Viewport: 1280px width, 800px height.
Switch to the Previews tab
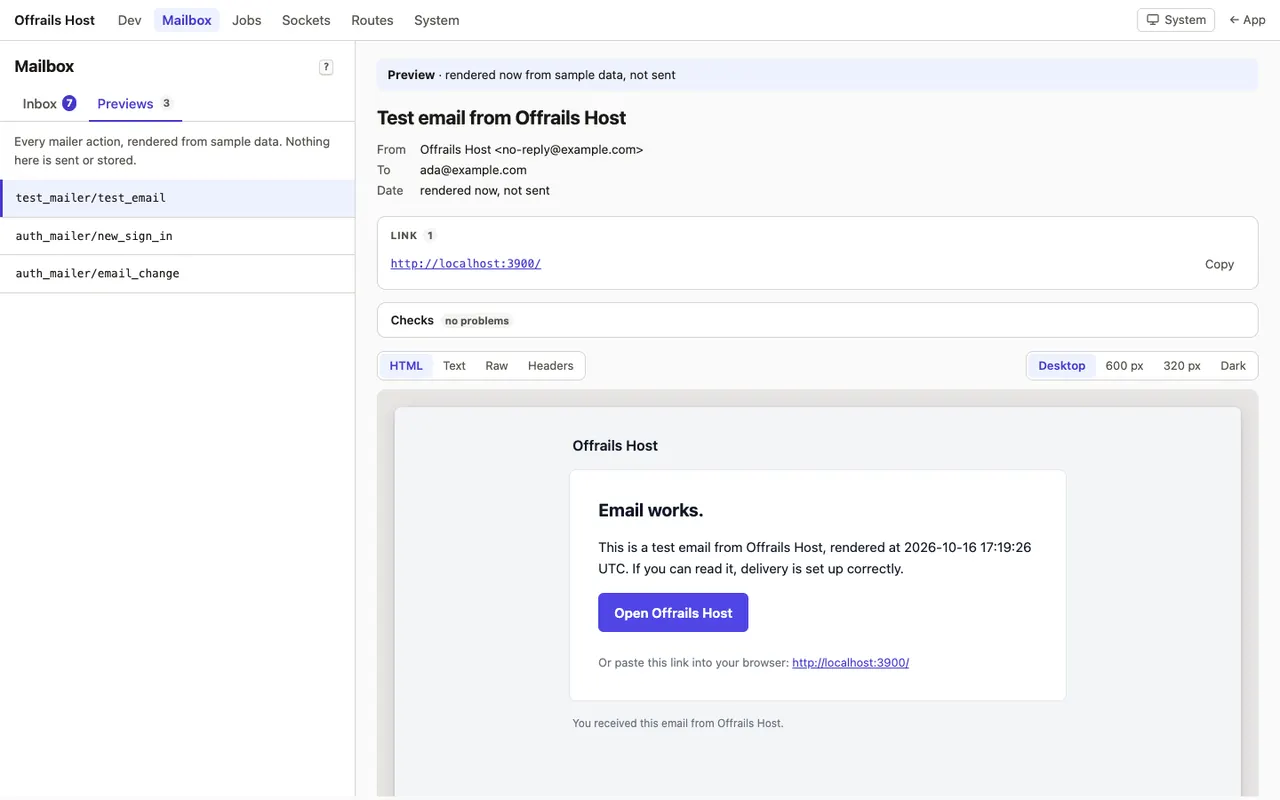click(135, 103)
